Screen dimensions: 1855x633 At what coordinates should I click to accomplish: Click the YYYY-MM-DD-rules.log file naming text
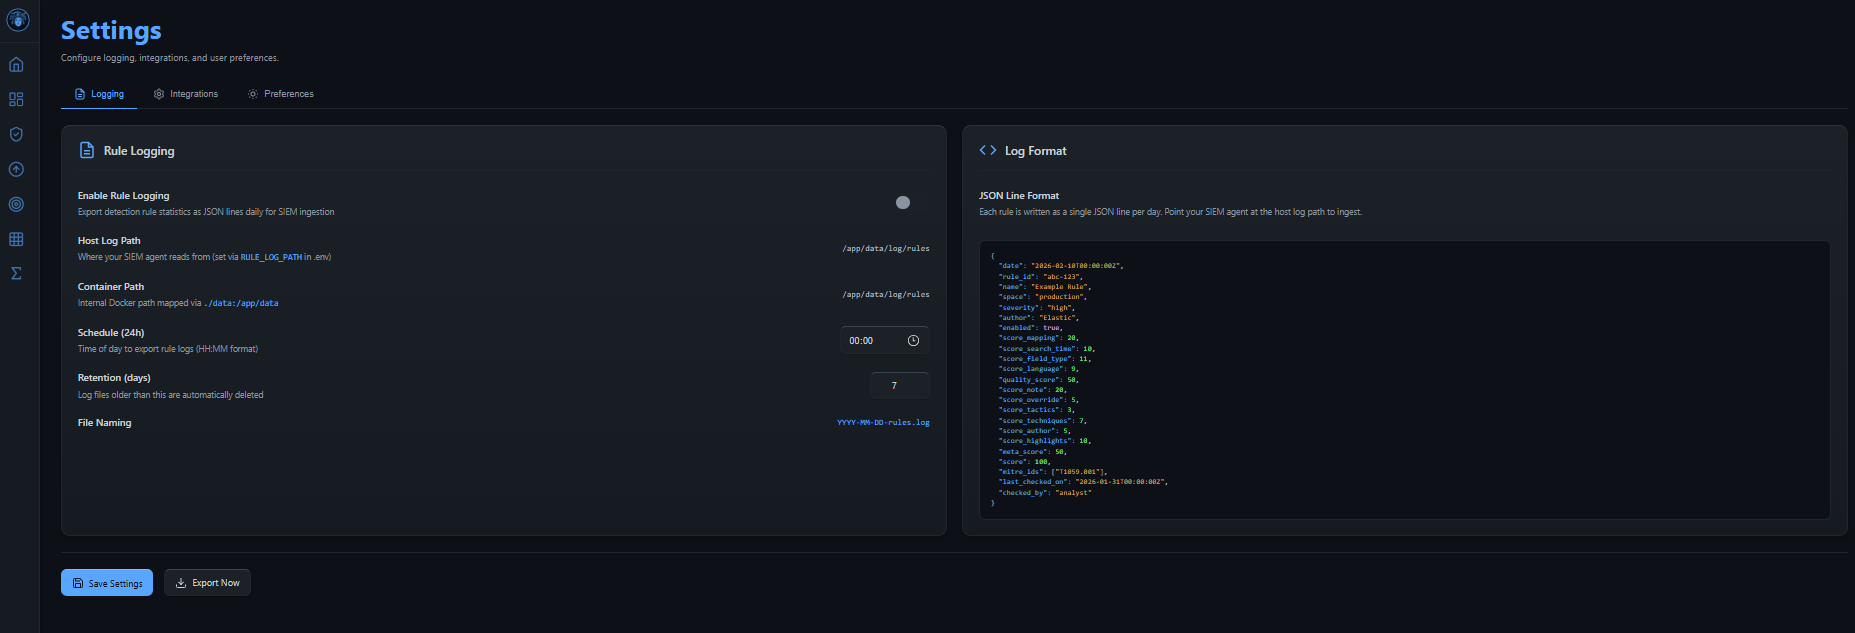pos(883,423)
